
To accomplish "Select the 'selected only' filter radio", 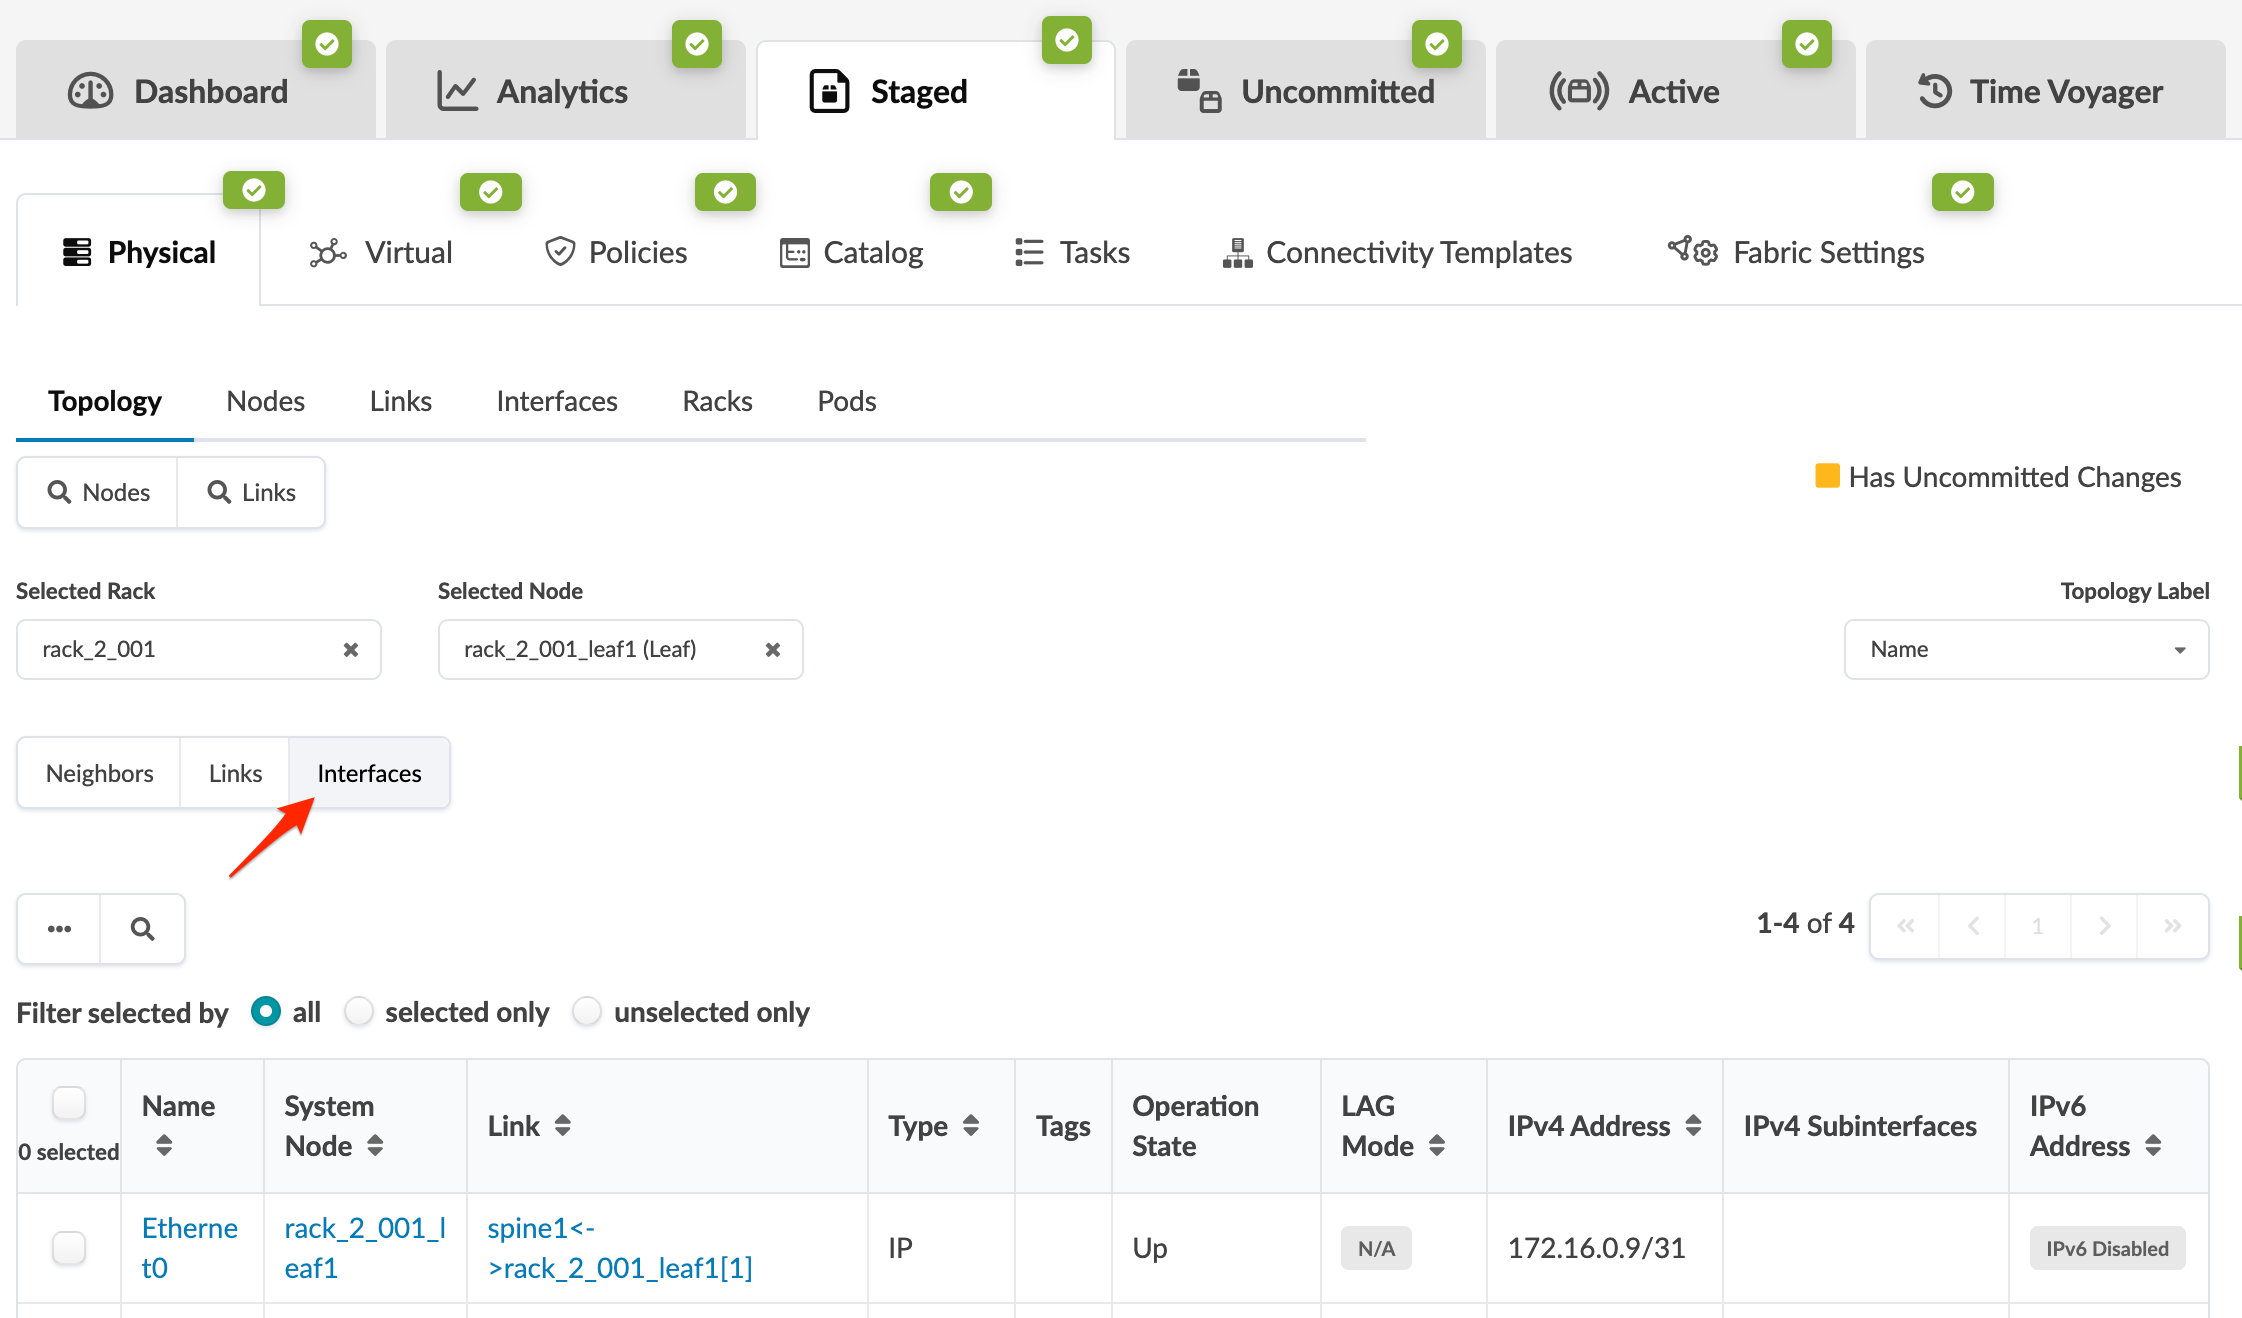I will [359, 1012].
